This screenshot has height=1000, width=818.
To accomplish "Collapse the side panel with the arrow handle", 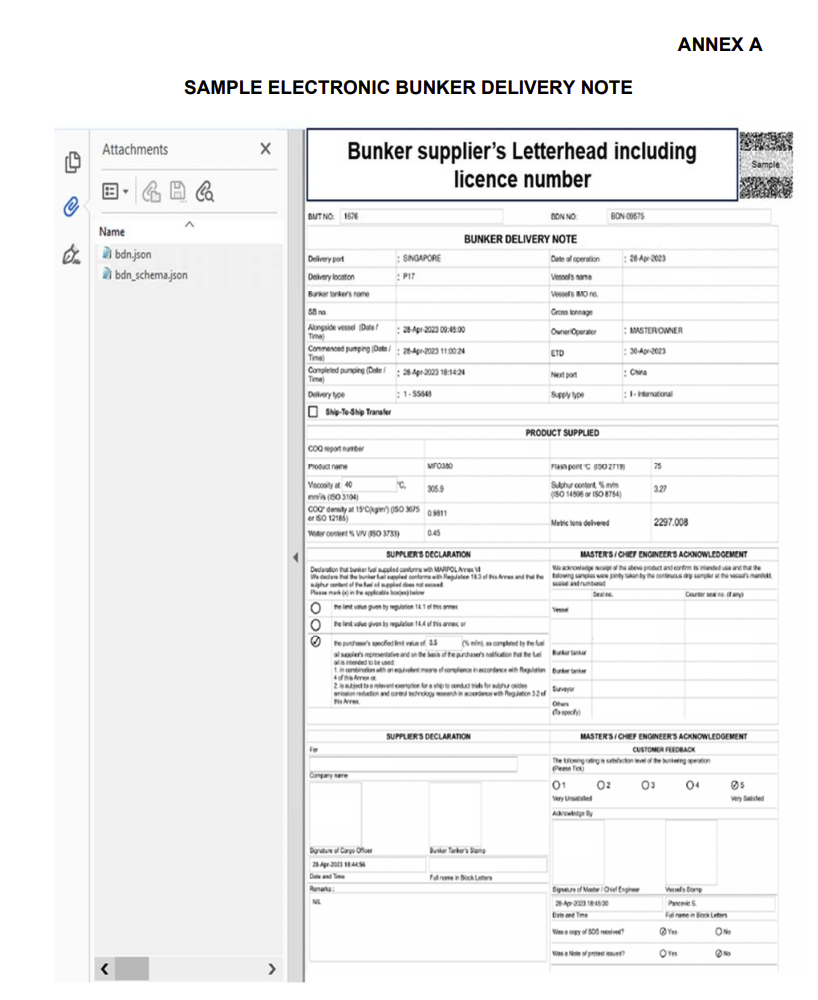I will tap(296, 556).
